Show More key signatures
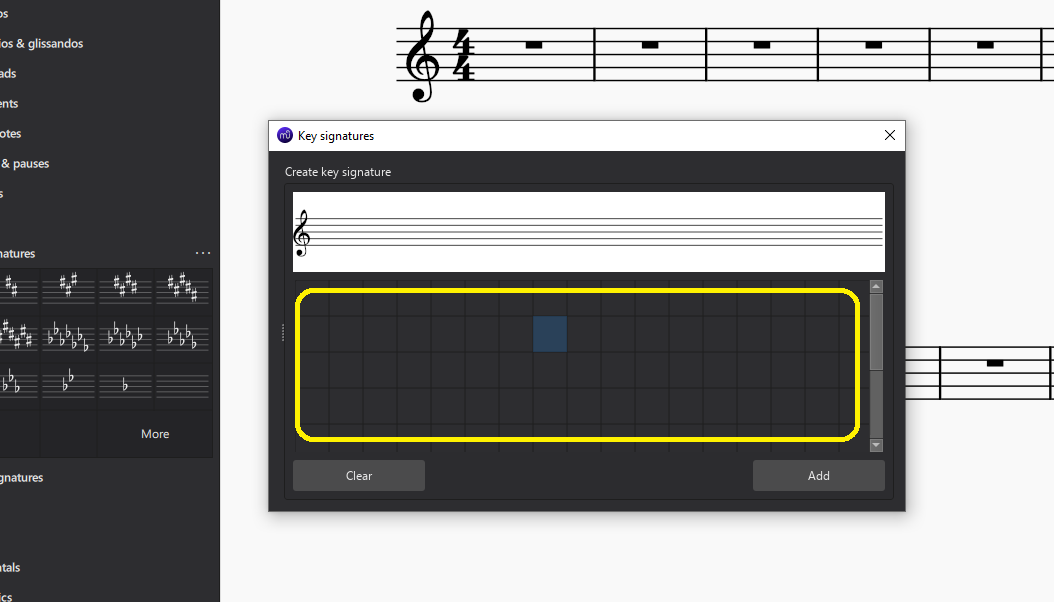Screen dimensions: 1054x602 tap(155, 433)
